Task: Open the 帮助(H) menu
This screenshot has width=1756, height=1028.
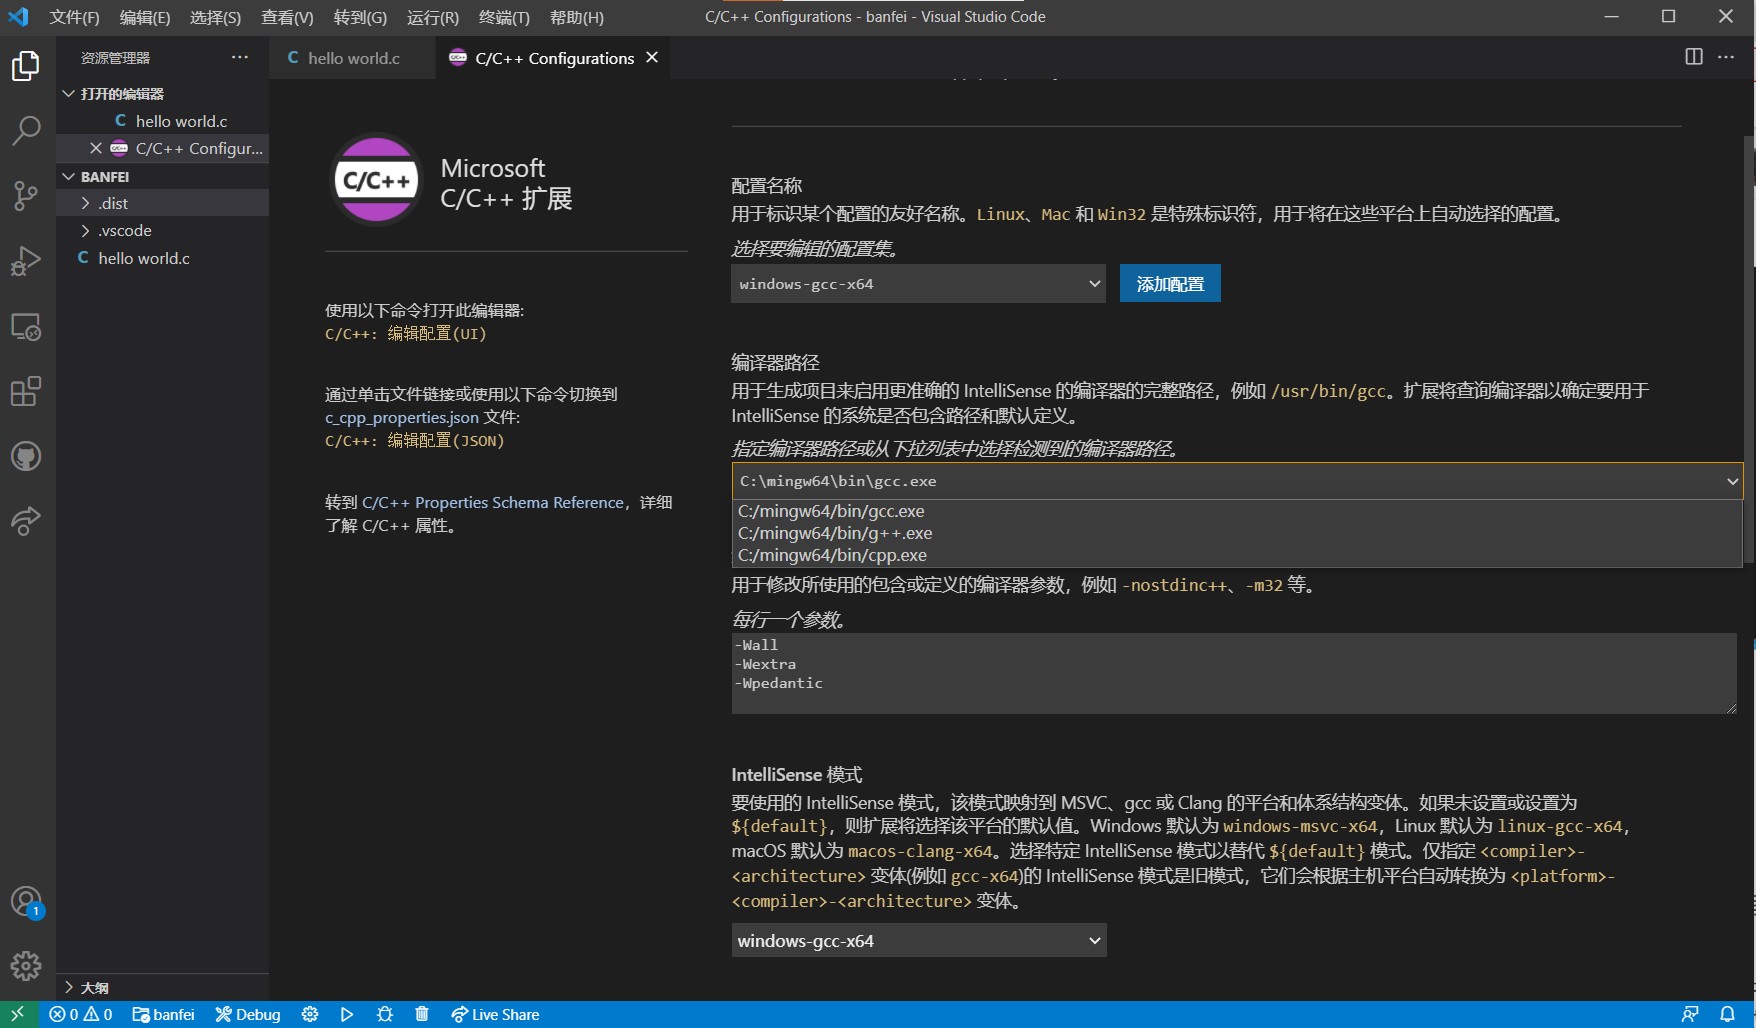Action: (577, 17)
